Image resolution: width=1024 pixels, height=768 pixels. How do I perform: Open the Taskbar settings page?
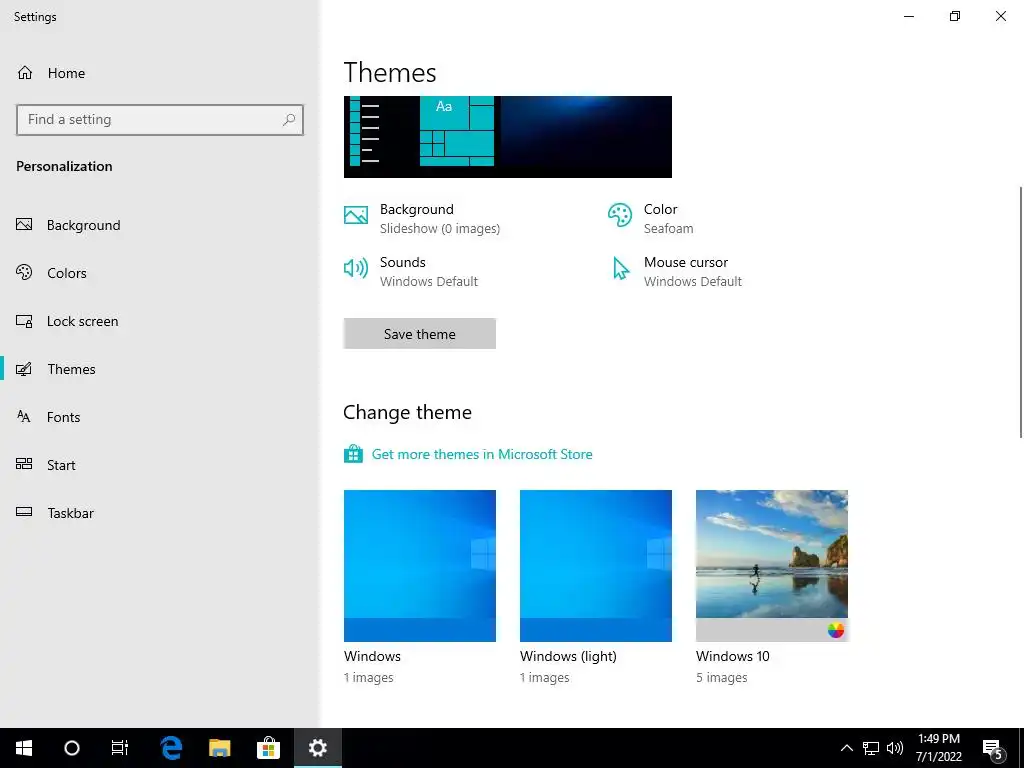click(160, 513)
